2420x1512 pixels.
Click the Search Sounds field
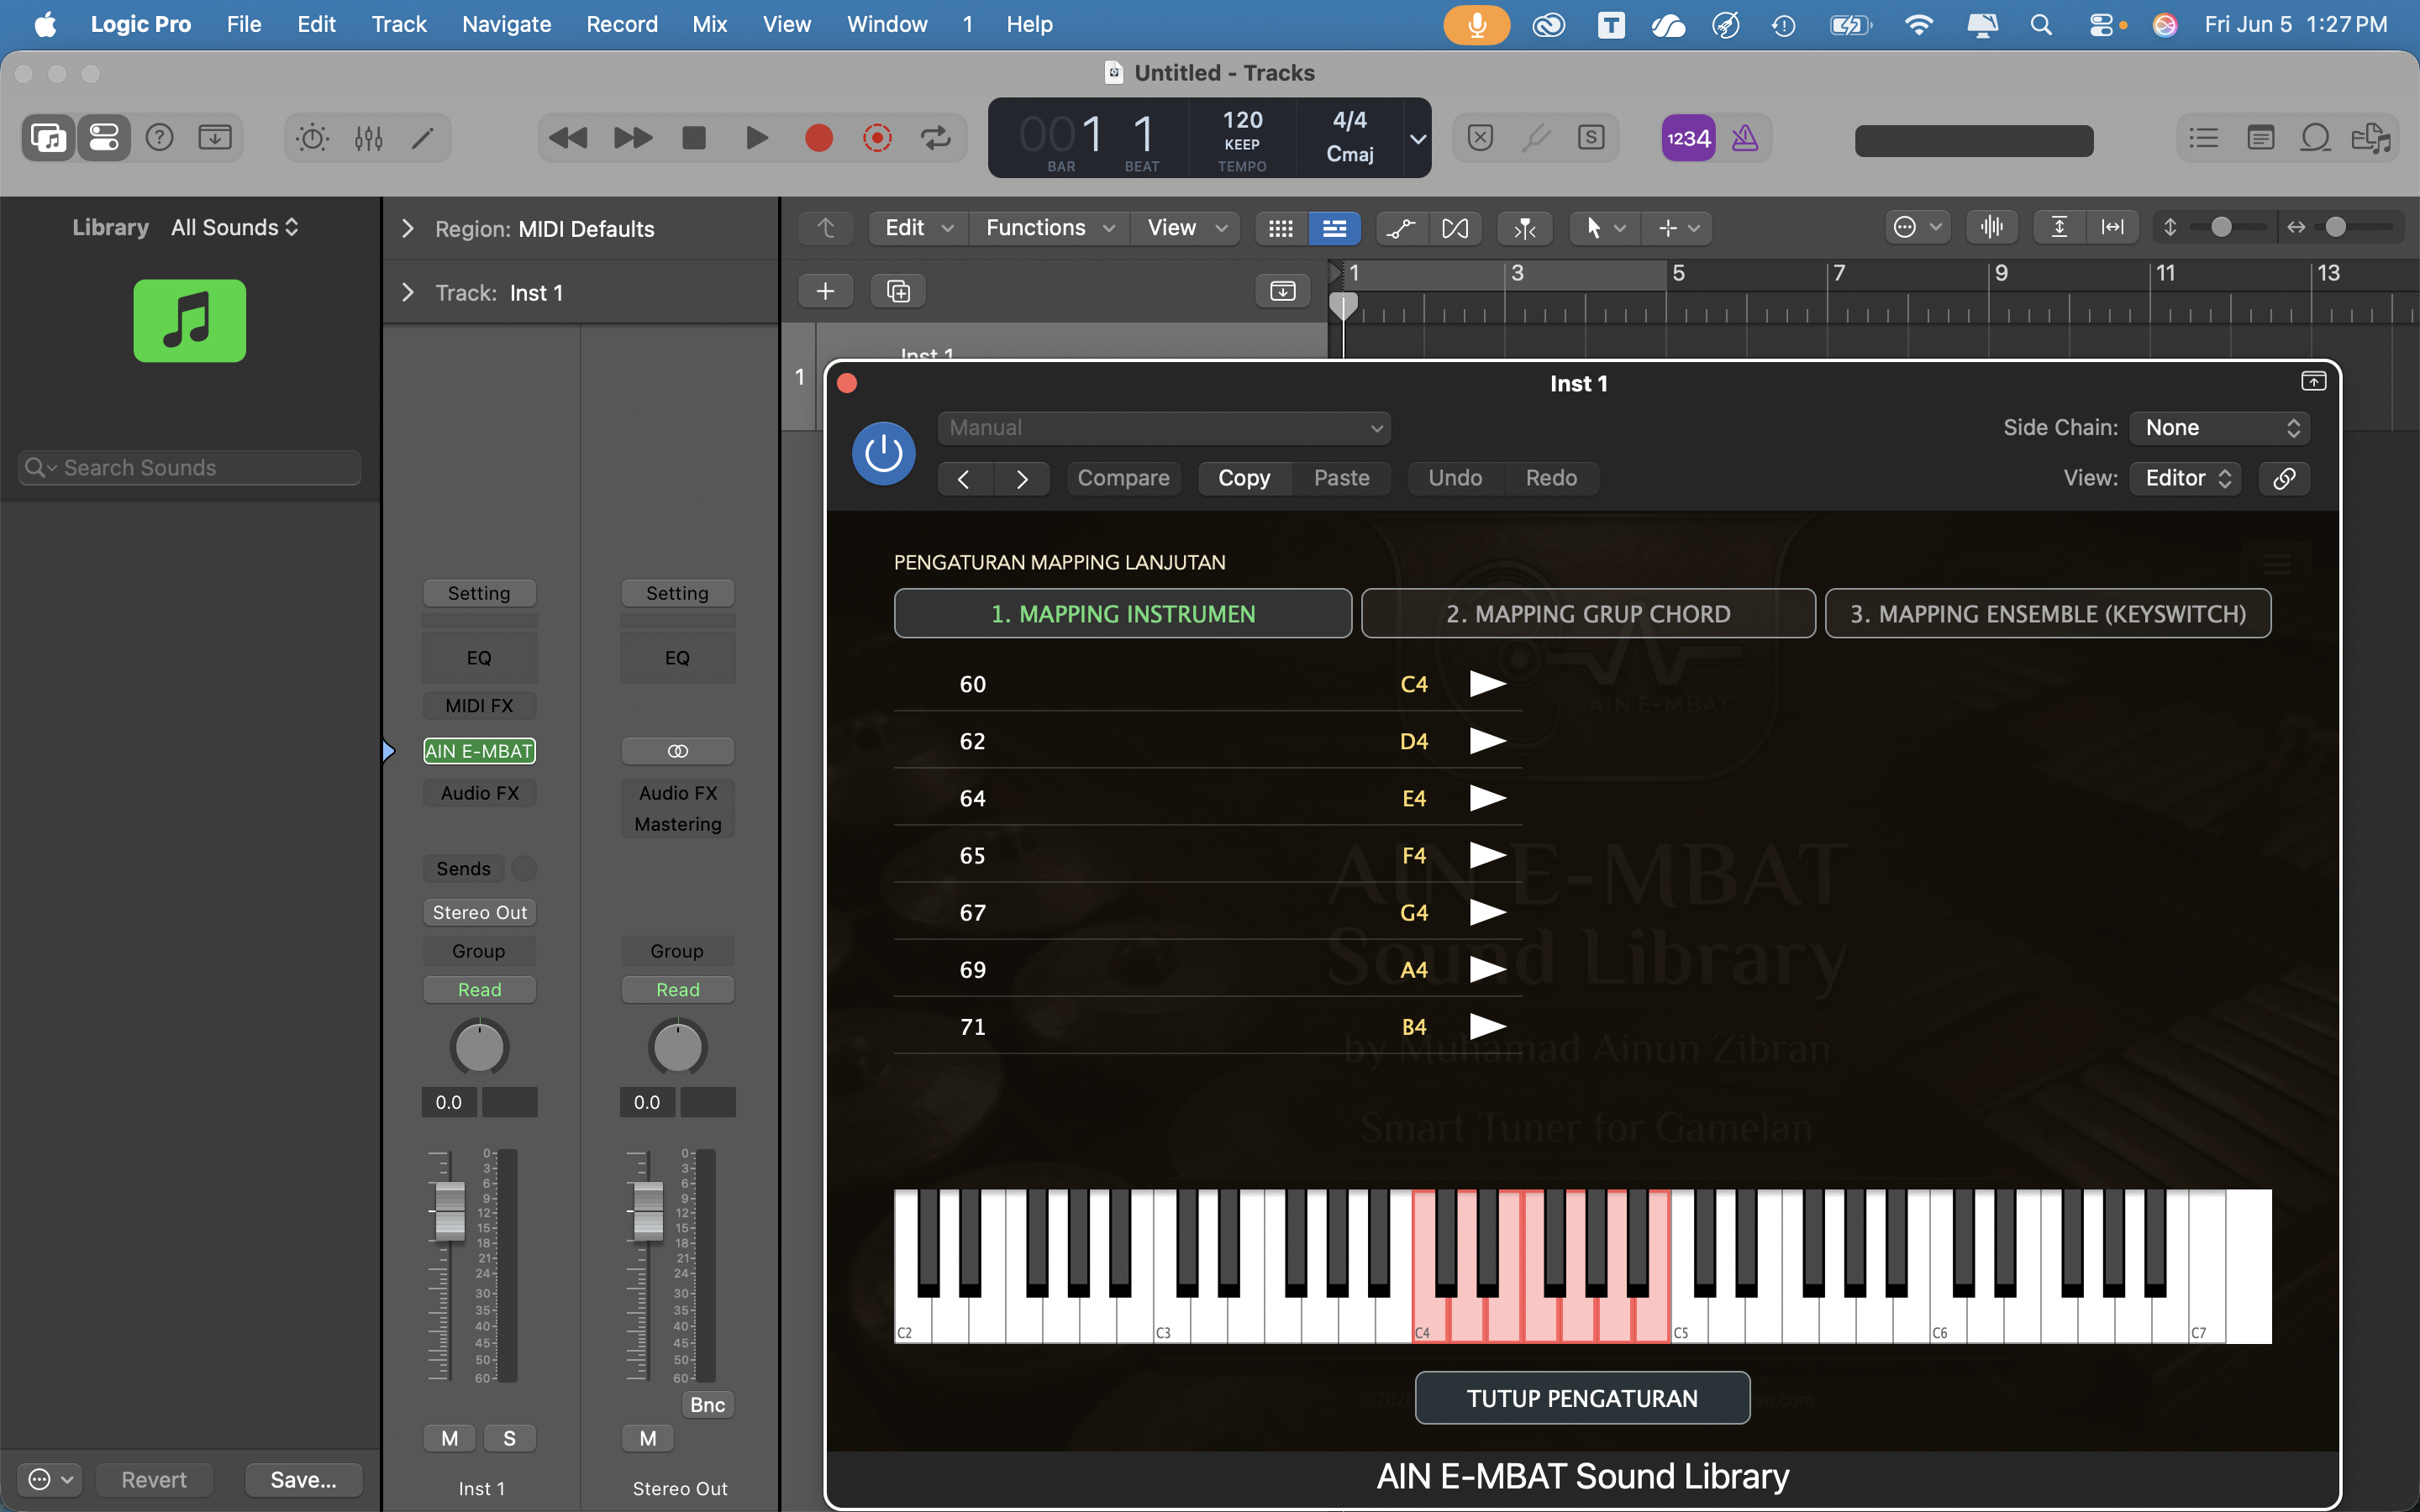[190, 467]
